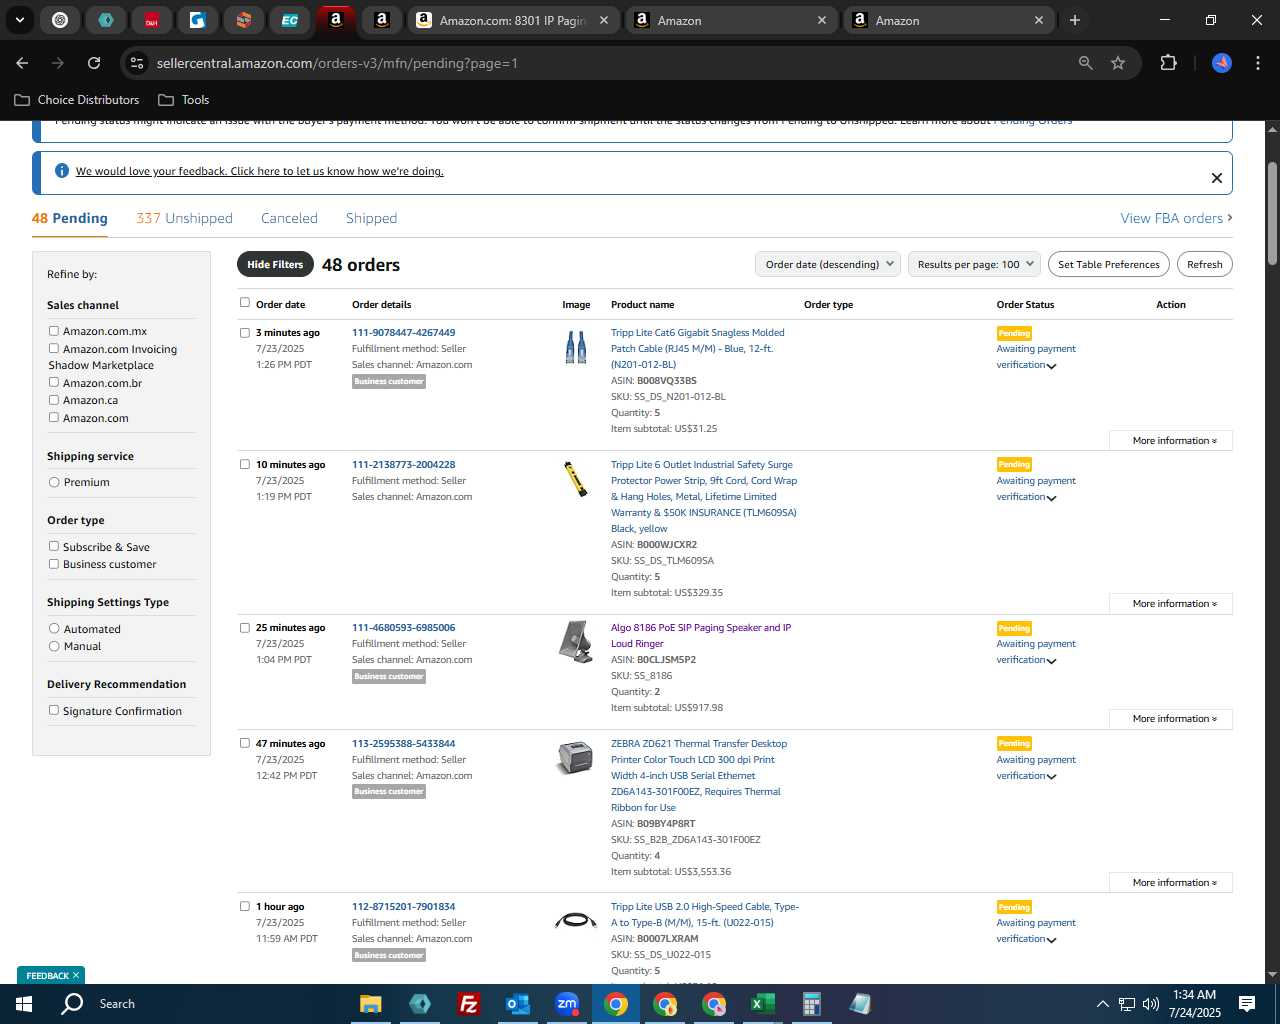Open the volume speaker icon in system tray
This screenshot has width=1280, height=1024.
pos(1150,1004)
